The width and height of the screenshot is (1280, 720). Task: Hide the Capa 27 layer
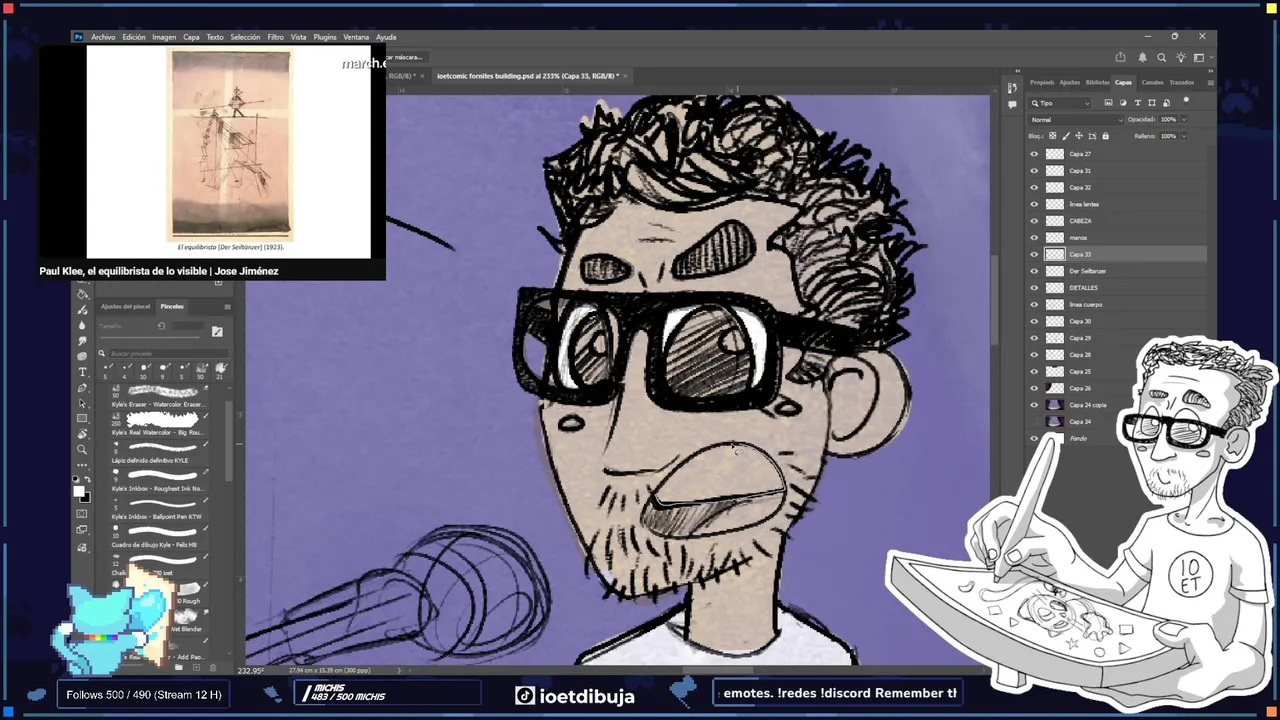coord(1034,154)
